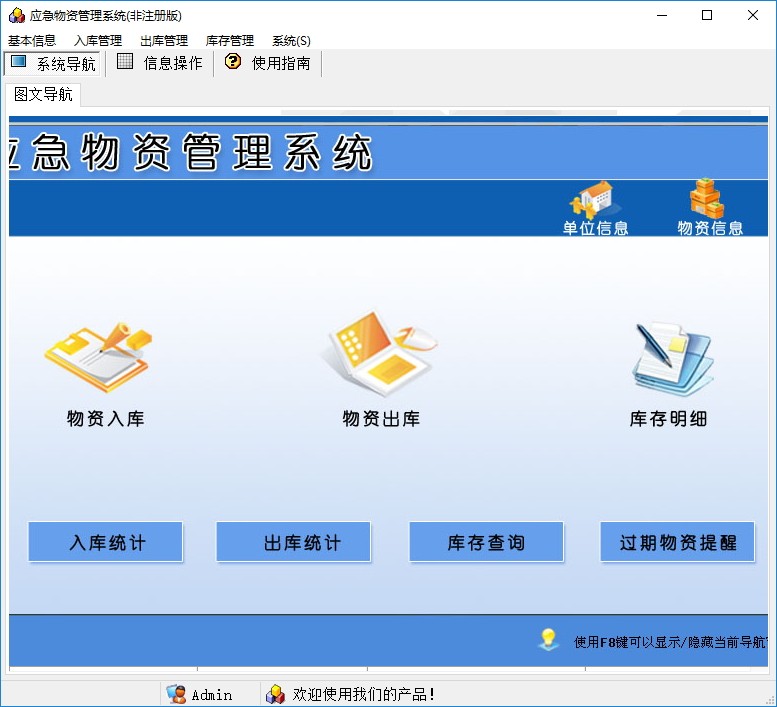This screenshot has width=777, height=707.
Task: Open the 入库管理 menu
Action: (98, 41)
